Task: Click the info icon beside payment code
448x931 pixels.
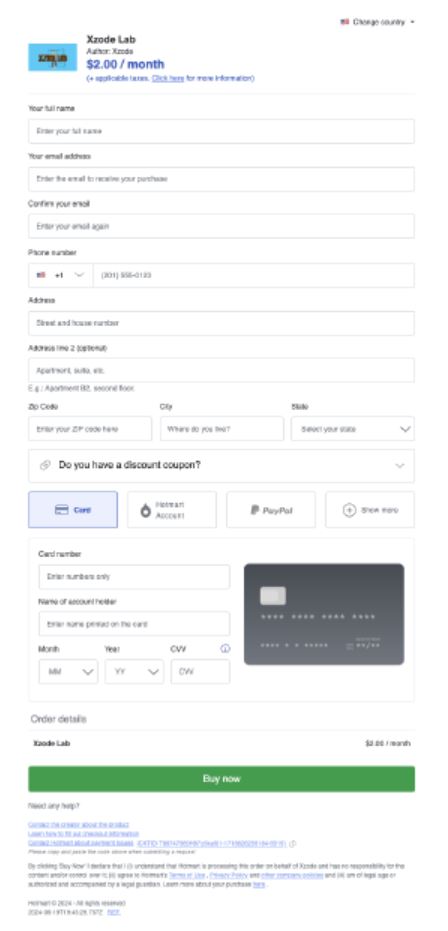Action: tap(293, 843)
